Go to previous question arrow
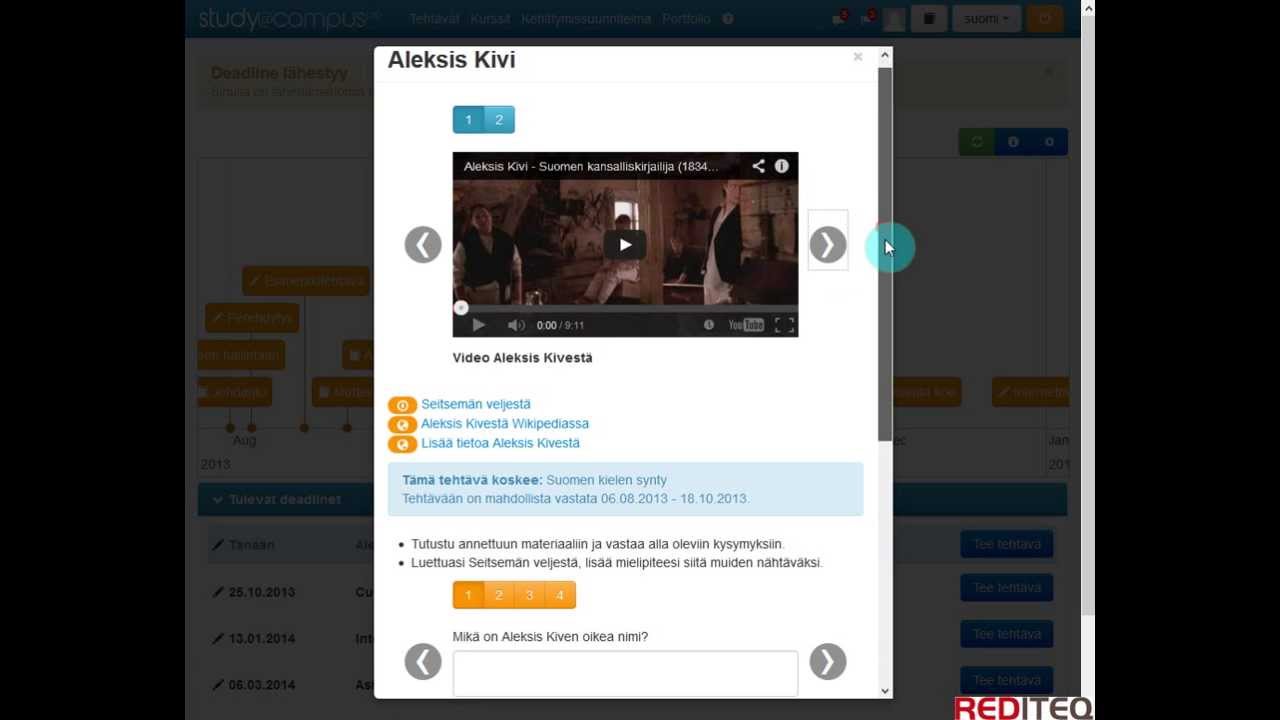 (423, 661)
